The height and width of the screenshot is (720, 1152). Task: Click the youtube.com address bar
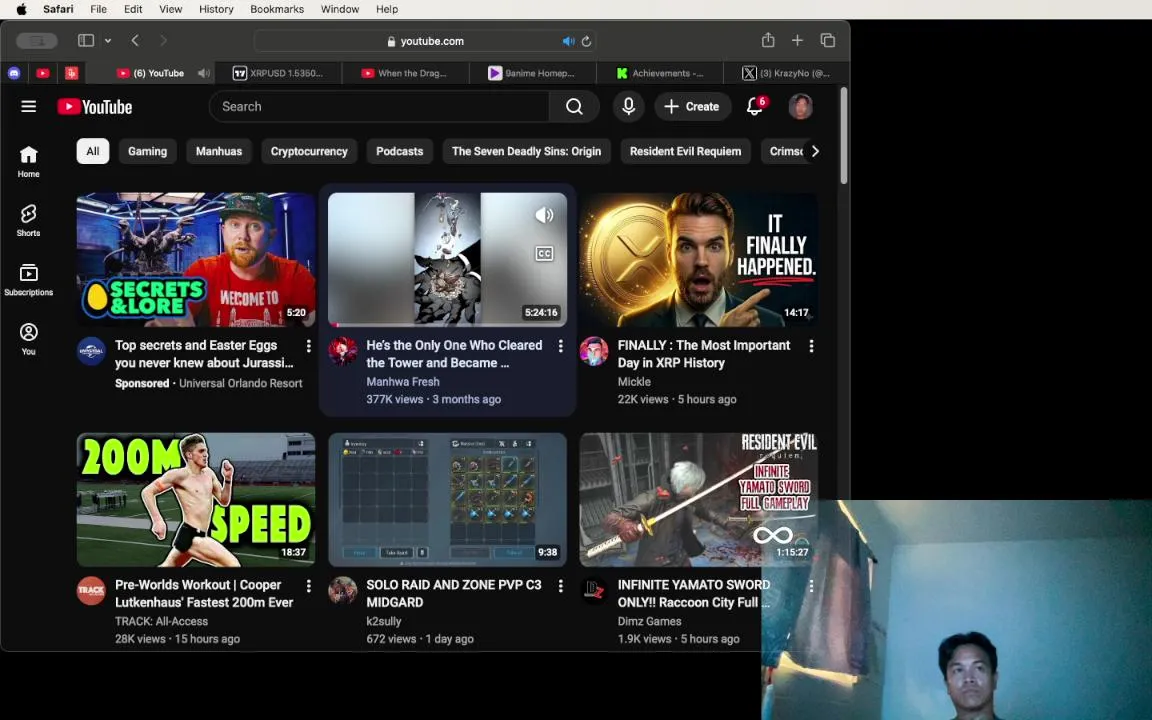click(x=425, y=41)
